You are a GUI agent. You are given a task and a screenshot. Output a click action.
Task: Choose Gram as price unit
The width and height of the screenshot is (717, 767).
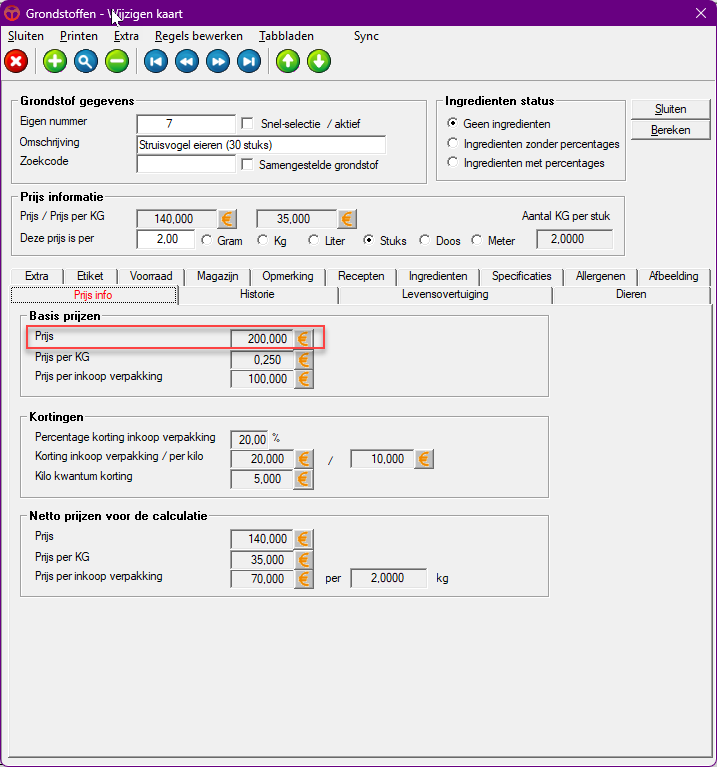(x=207, y=240)
